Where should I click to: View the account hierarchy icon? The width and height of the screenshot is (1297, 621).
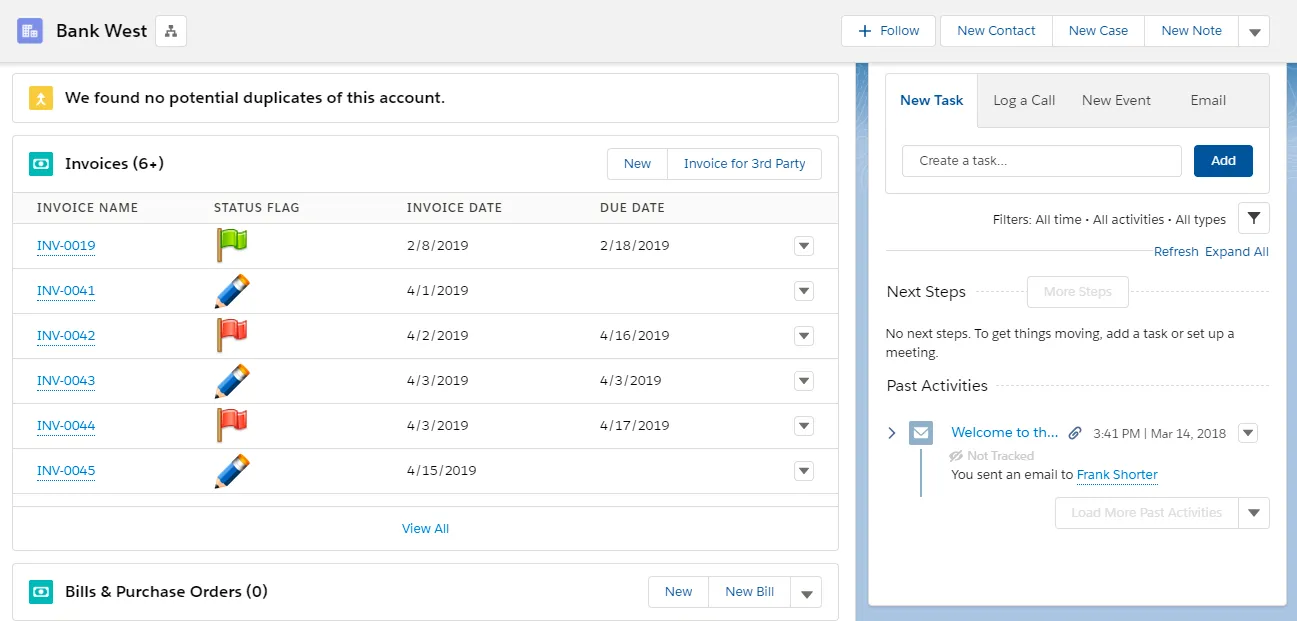(x=171, y=31)
